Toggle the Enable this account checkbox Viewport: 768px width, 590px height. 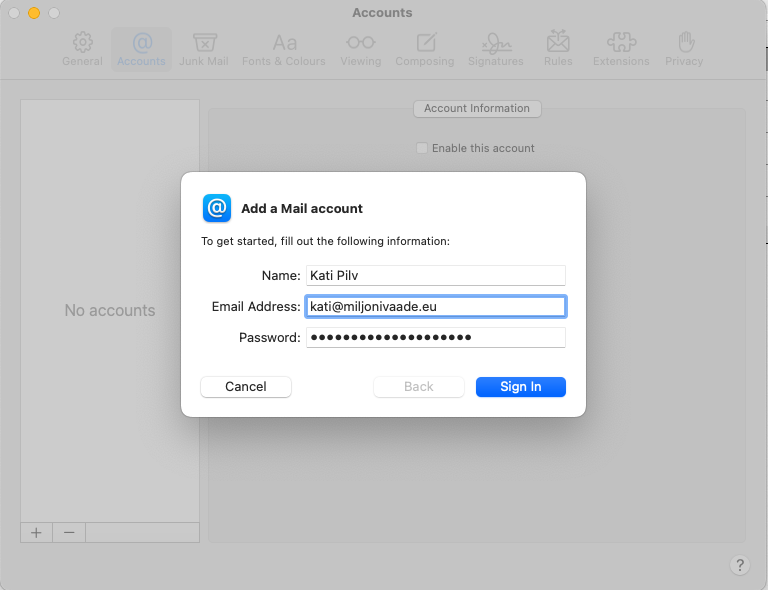point(422,148)
